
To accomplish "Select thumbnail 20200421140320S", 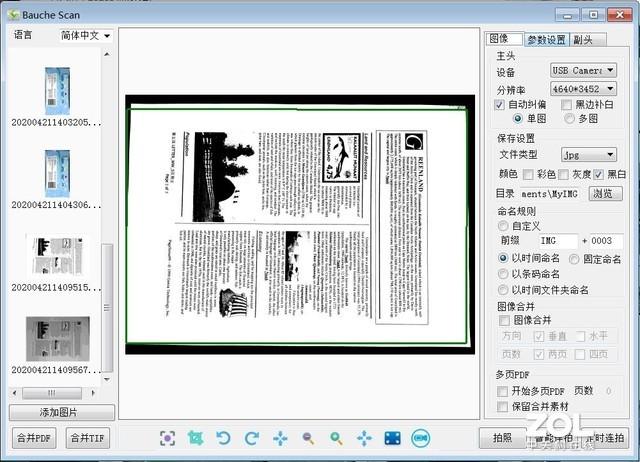I will [57, 91].
